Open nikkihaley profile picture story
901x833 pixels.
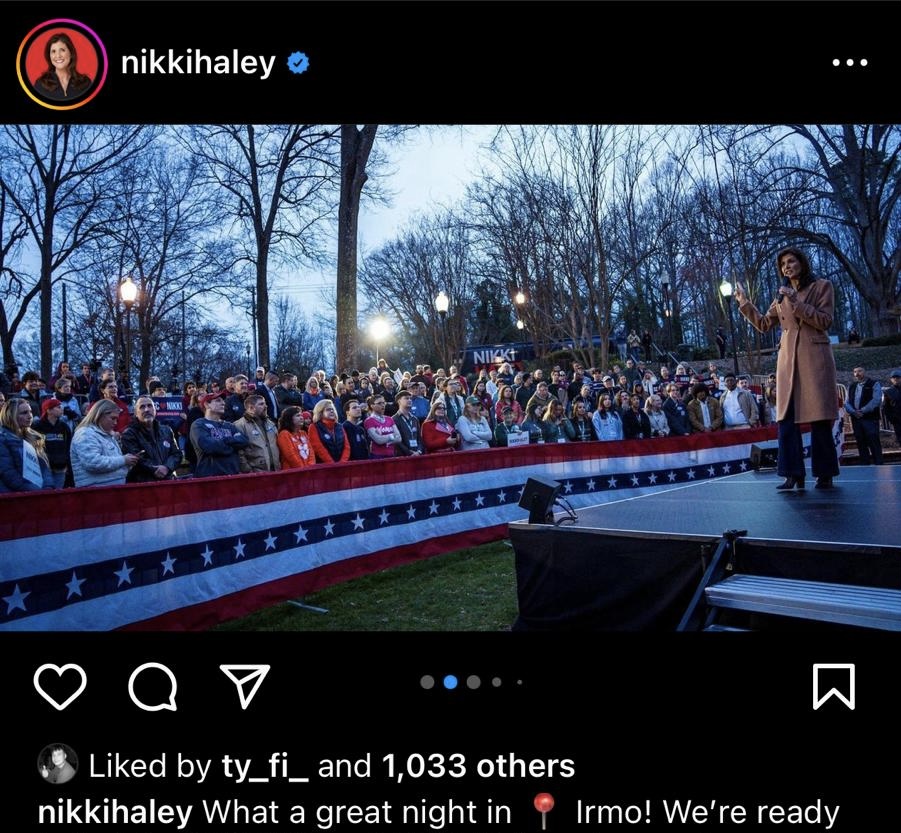pyautogui.click(x=62, y=64)
